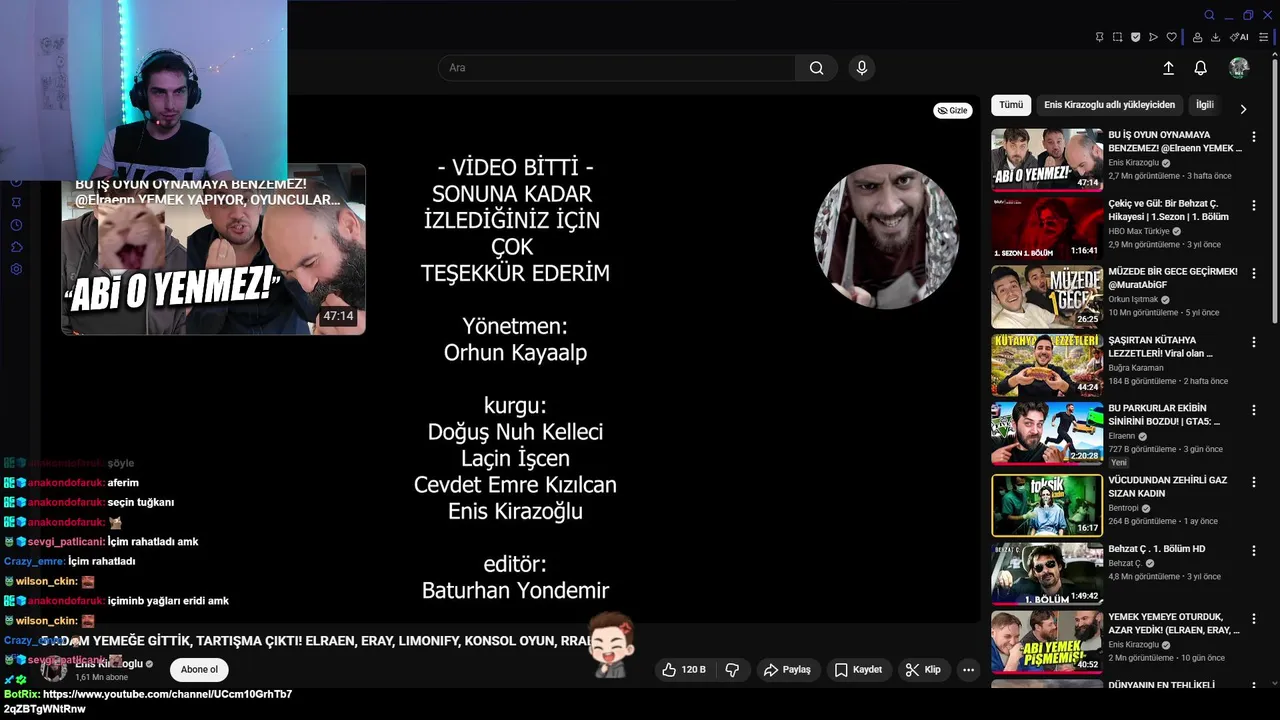Open VÜCUDUNDAN ZEHİRLİ GAZ SIZAN KADIN thumbnail

pos(1047,505)
